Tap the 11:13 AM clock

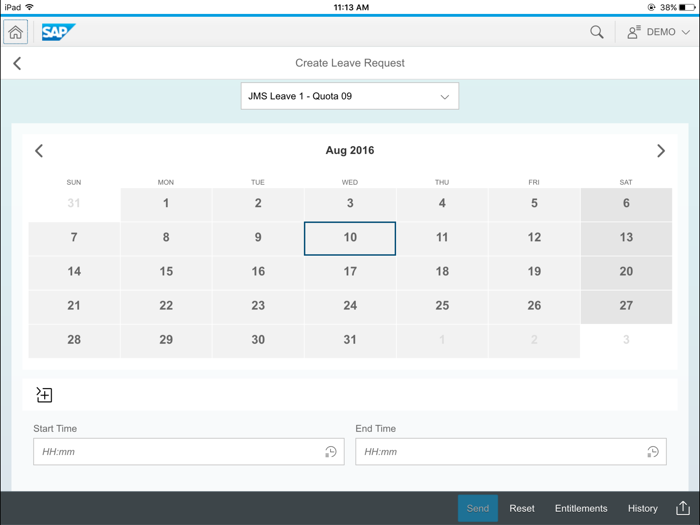pyautogui.click(x=351, y=7)
